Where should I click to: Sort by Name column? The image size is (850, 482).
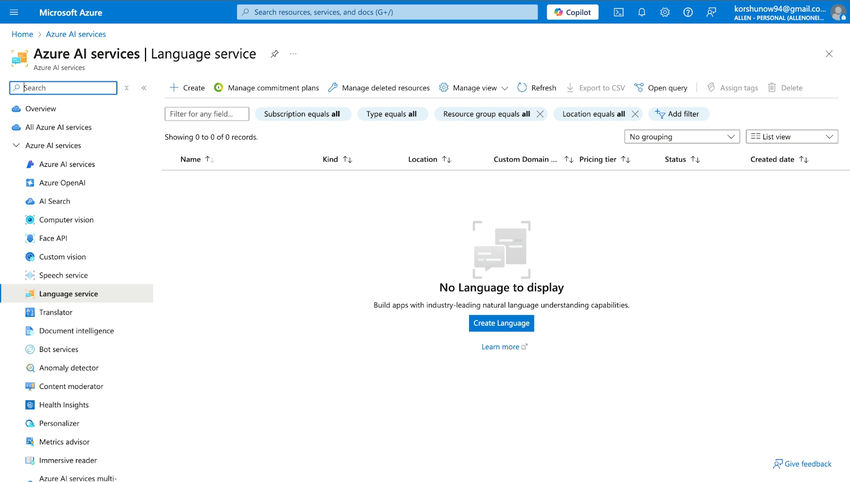(x=197, y=159)
